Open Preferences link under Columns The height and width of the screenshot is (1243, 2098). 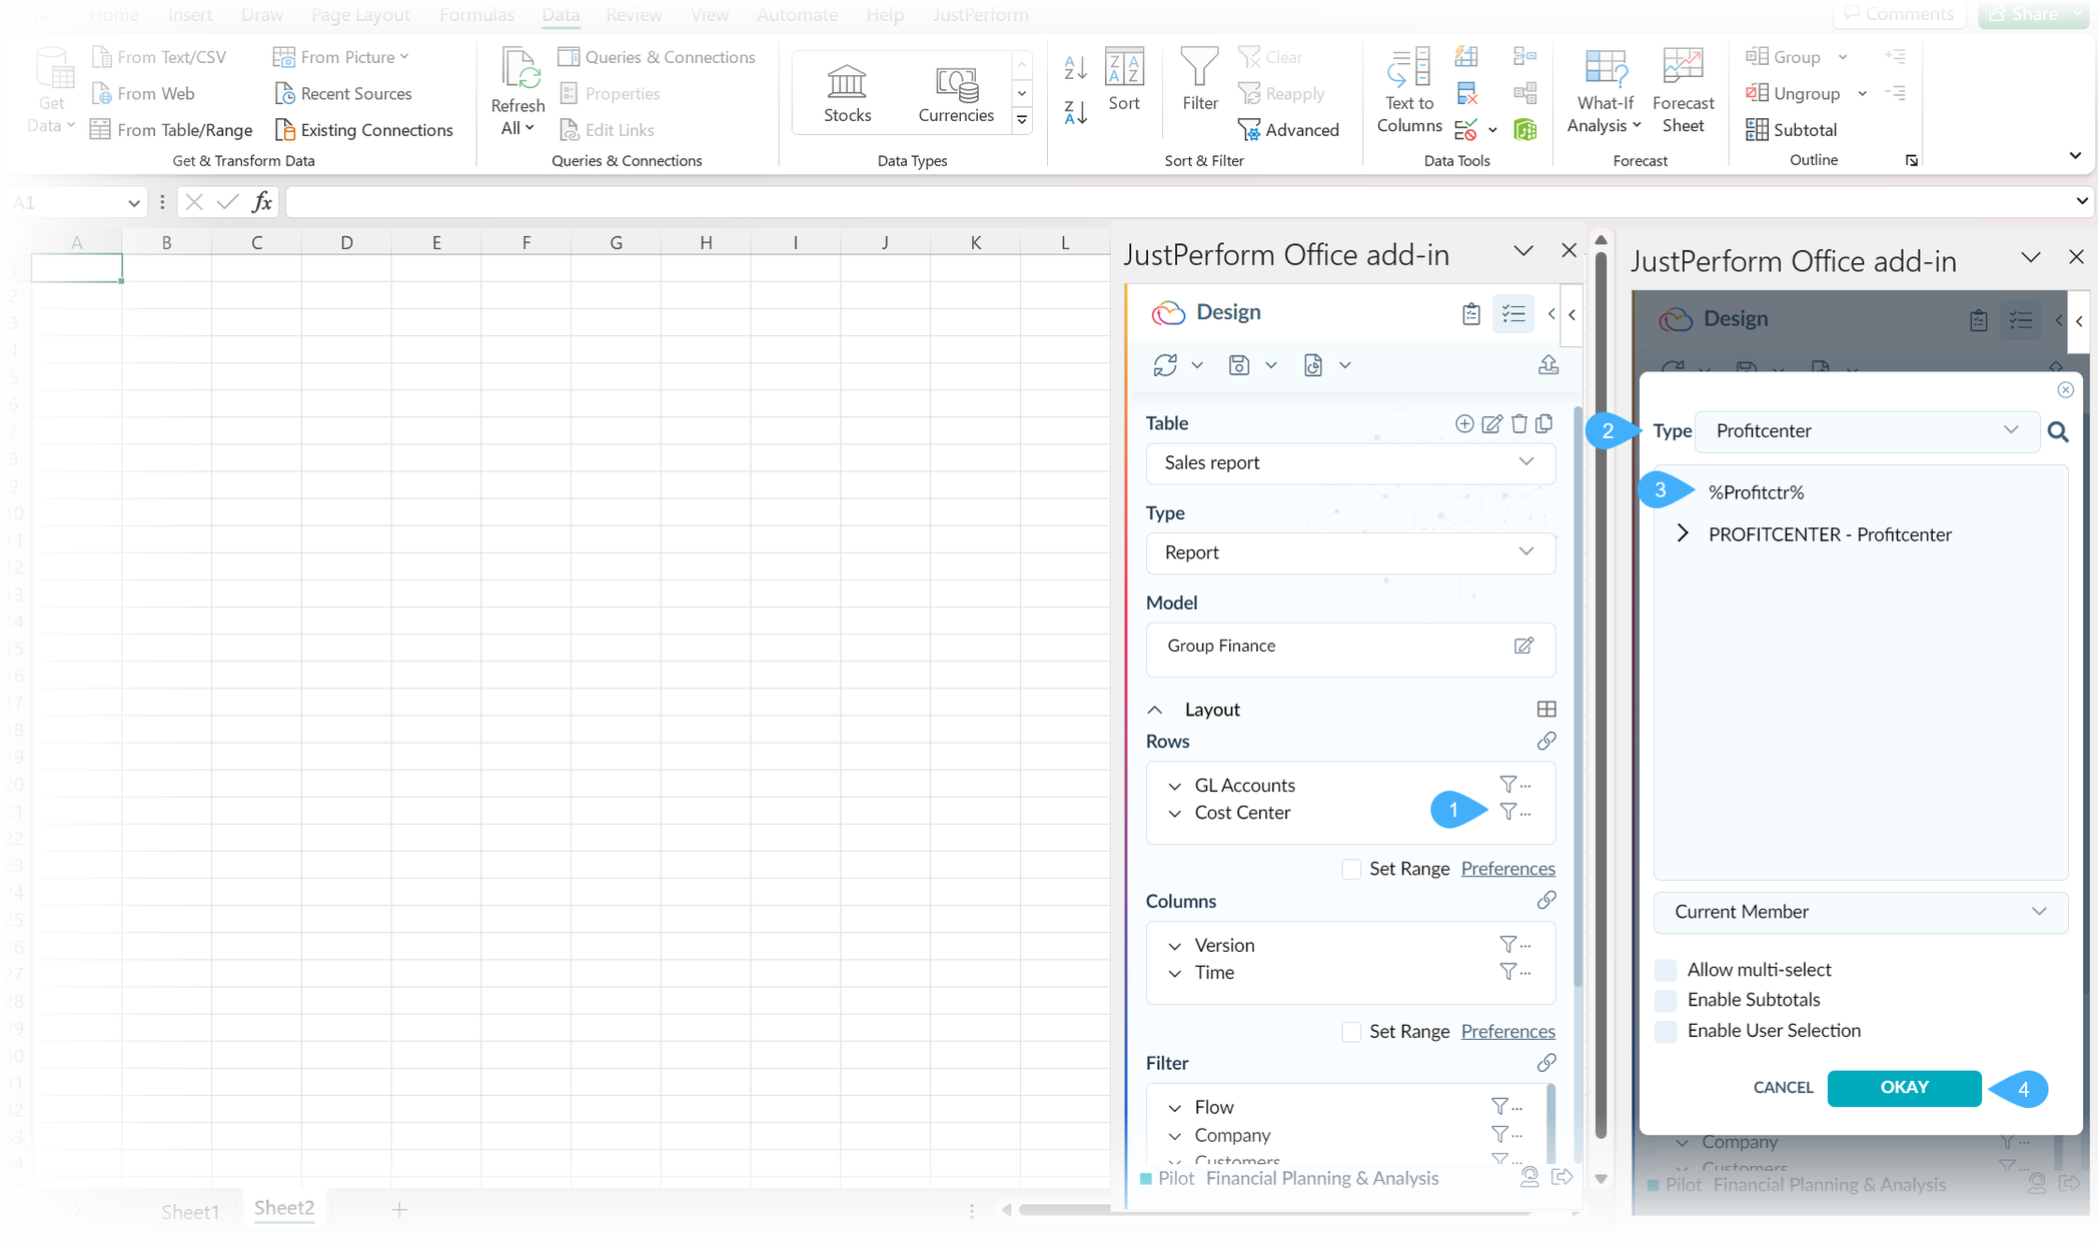point(1507,1030)
